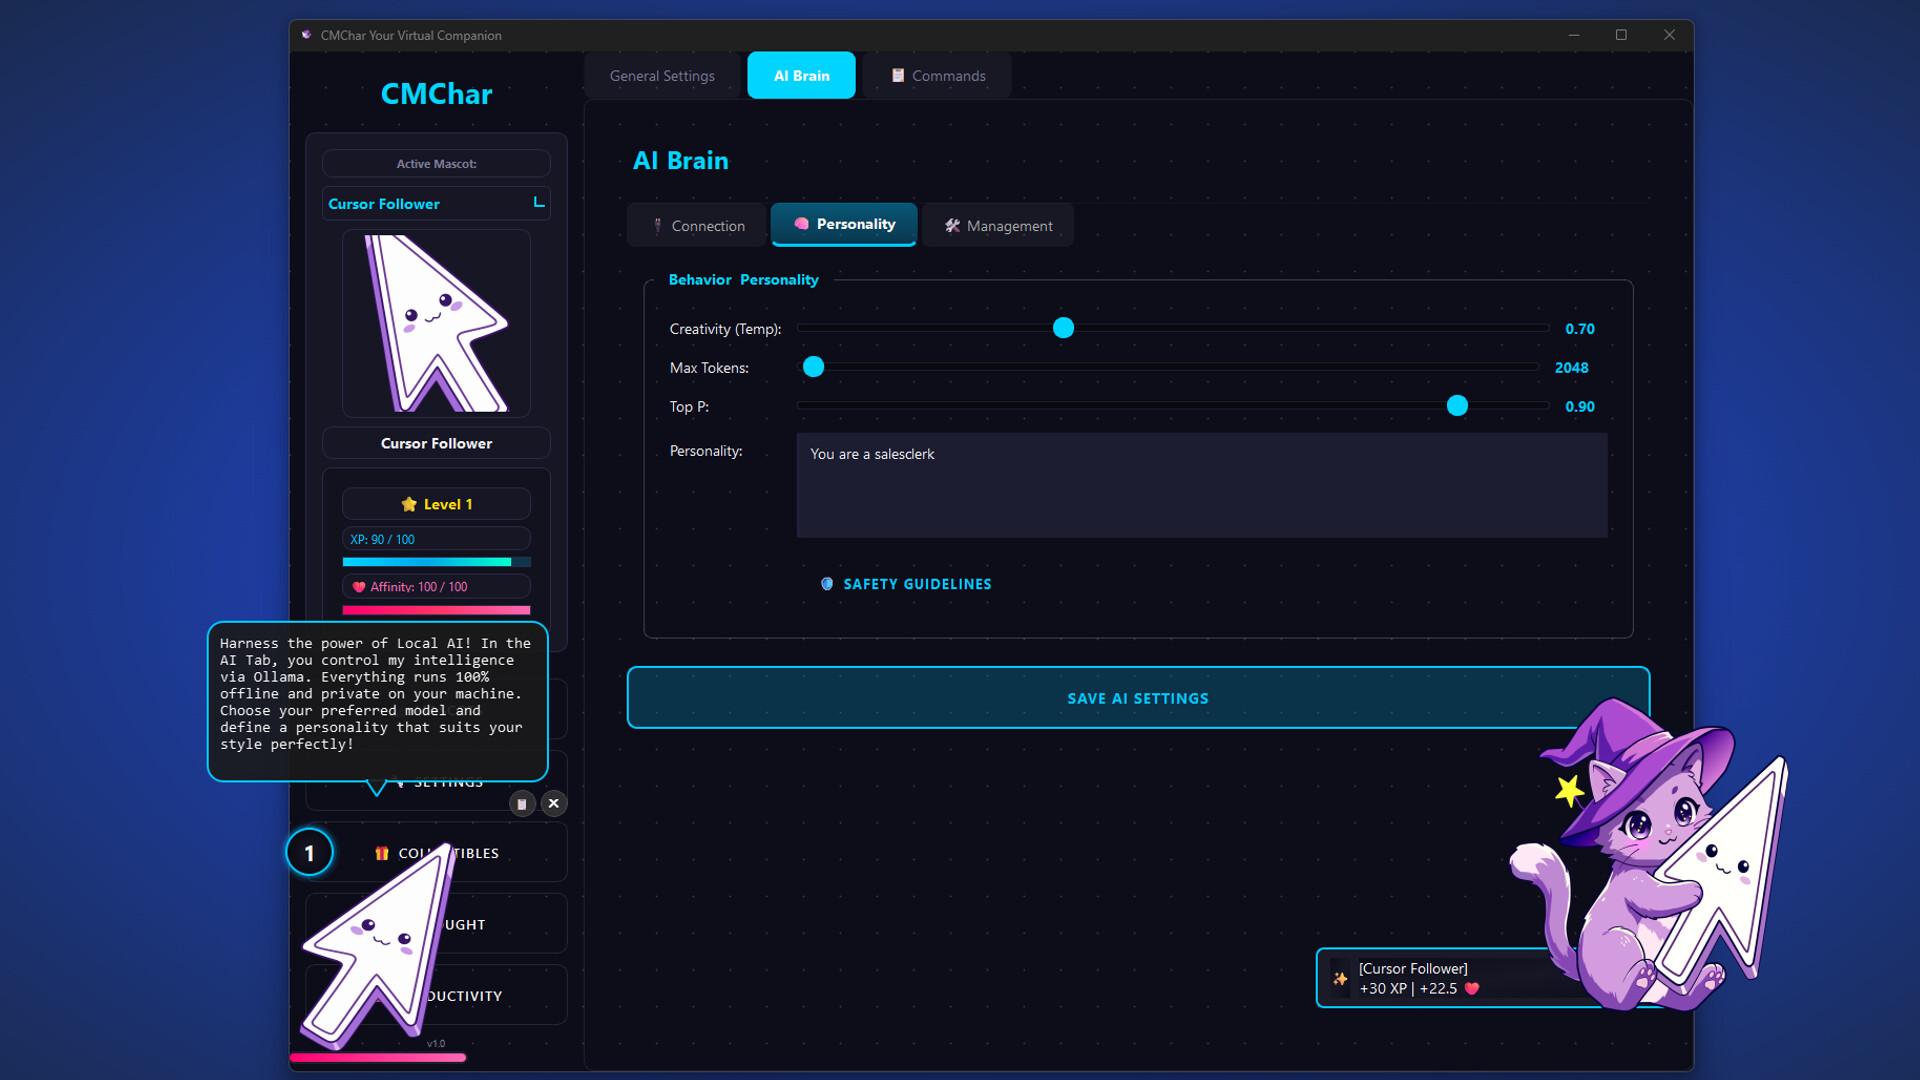
Task: Open the Management tools icon
Action: (x=952, y=225)
